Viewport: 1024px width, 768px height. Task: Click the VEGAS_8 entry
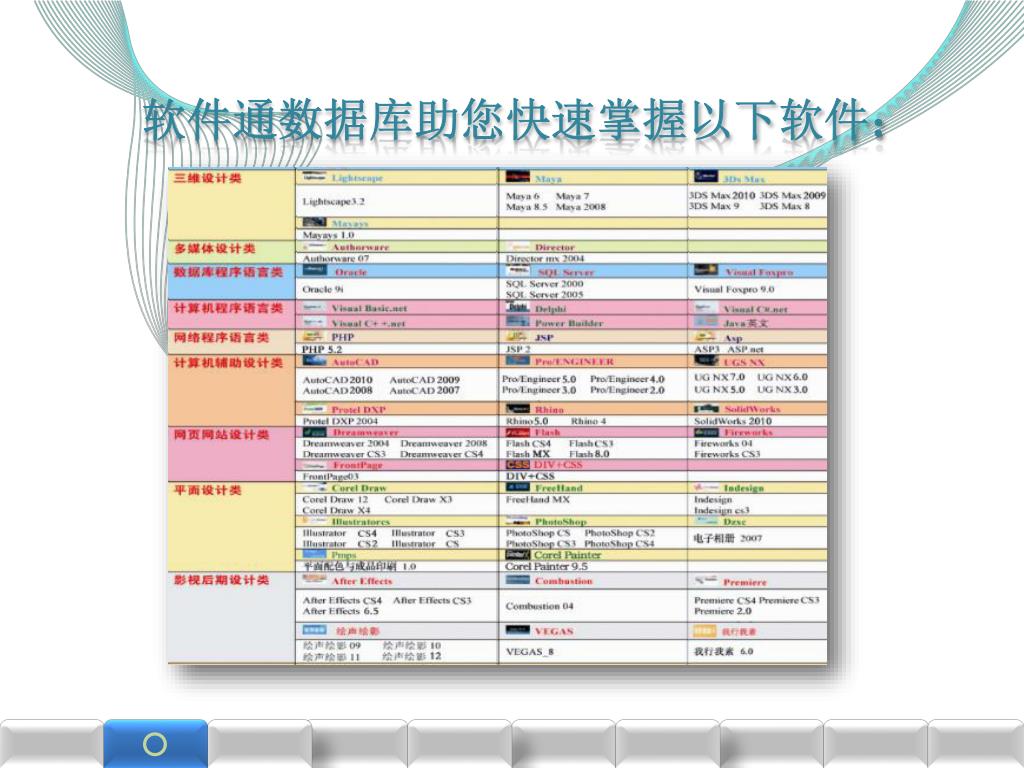[x=530, y=651]
